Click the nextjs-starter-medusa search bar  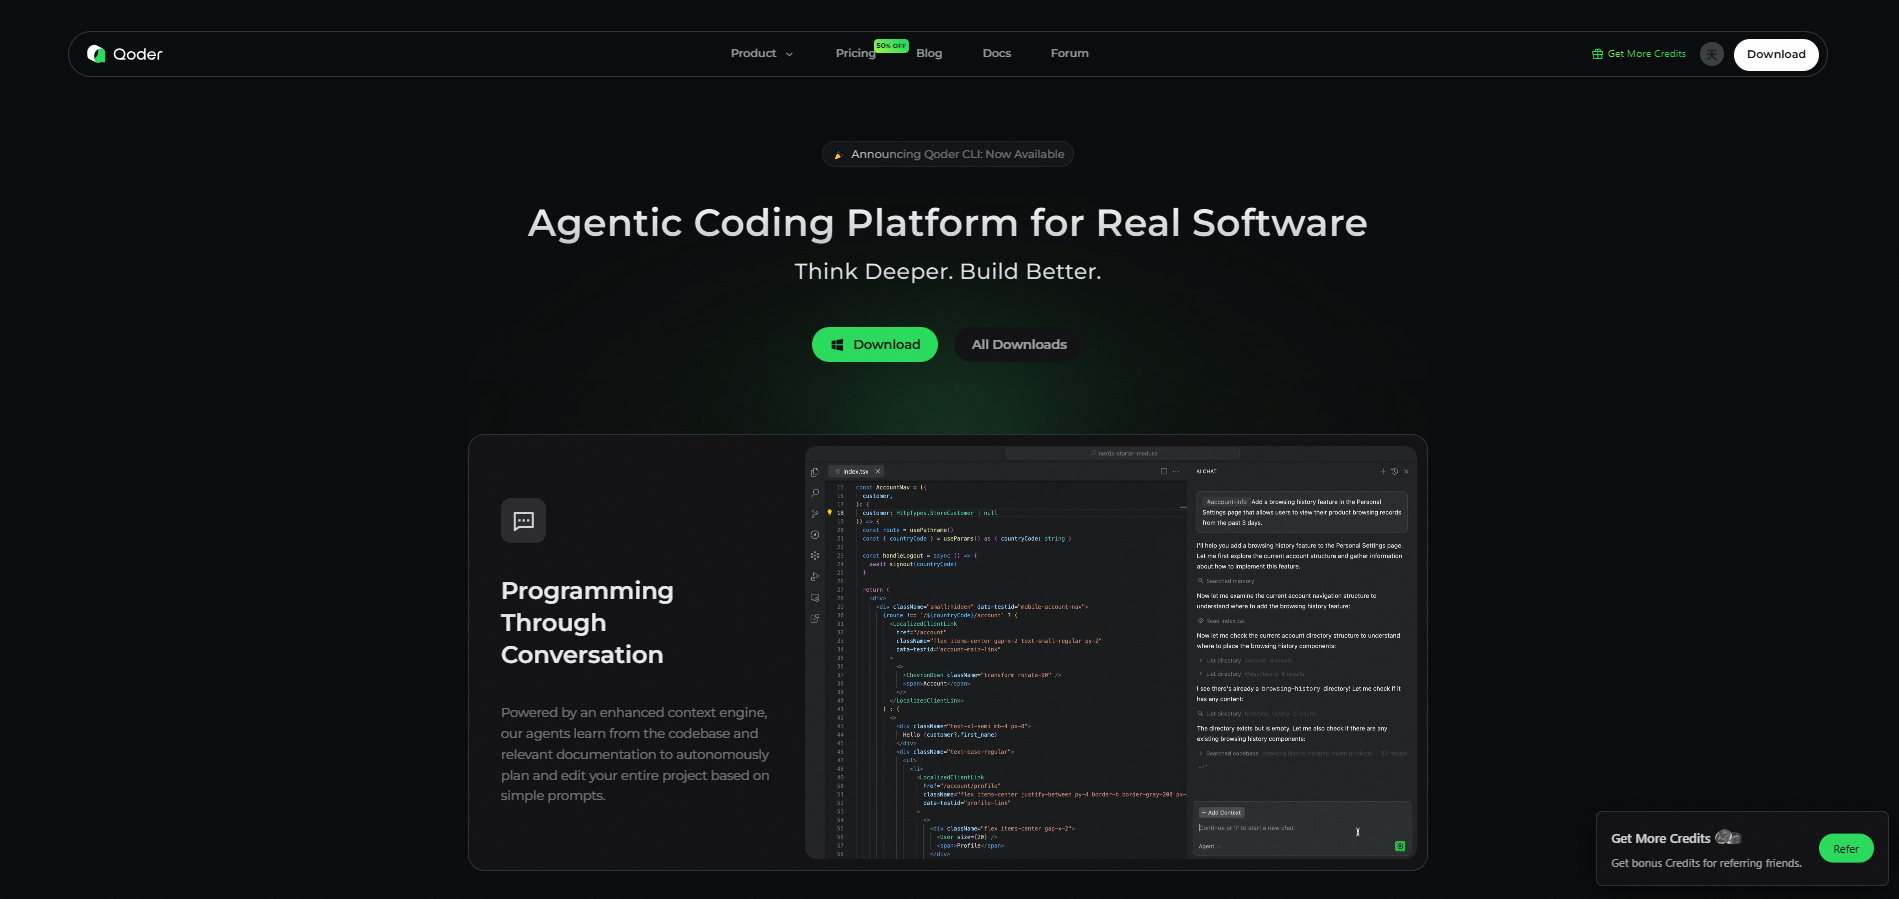coord(1124,453)
